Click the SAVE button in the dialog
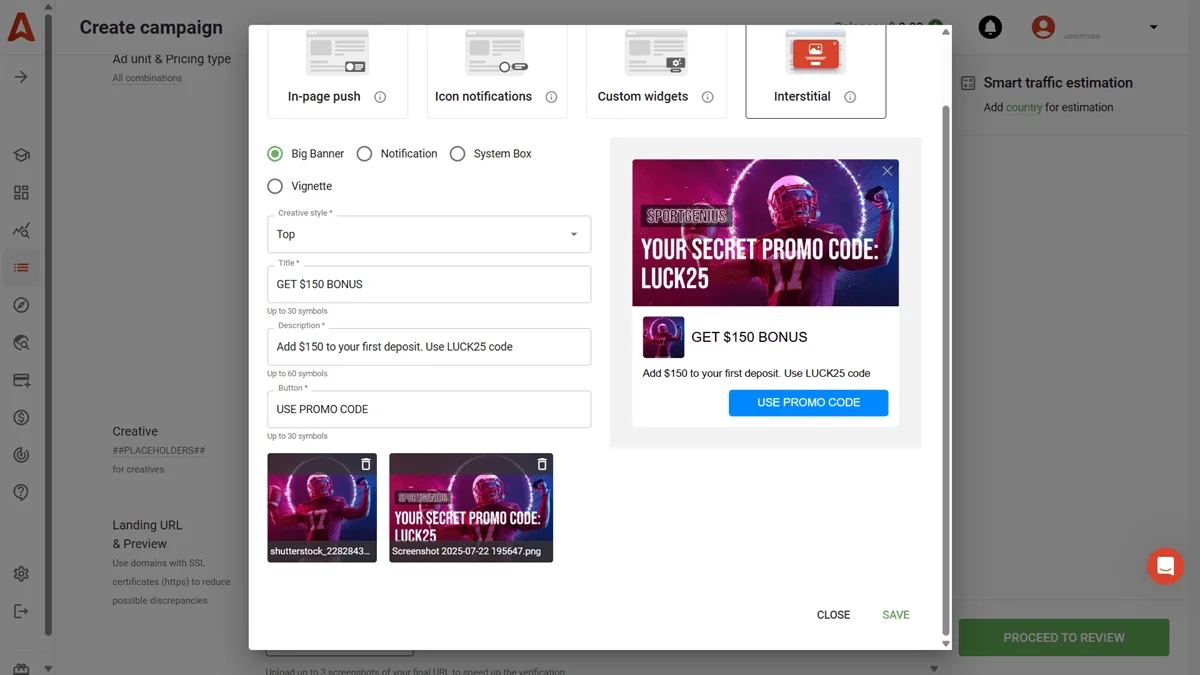 pyautogui.click(x=895, y=614)
